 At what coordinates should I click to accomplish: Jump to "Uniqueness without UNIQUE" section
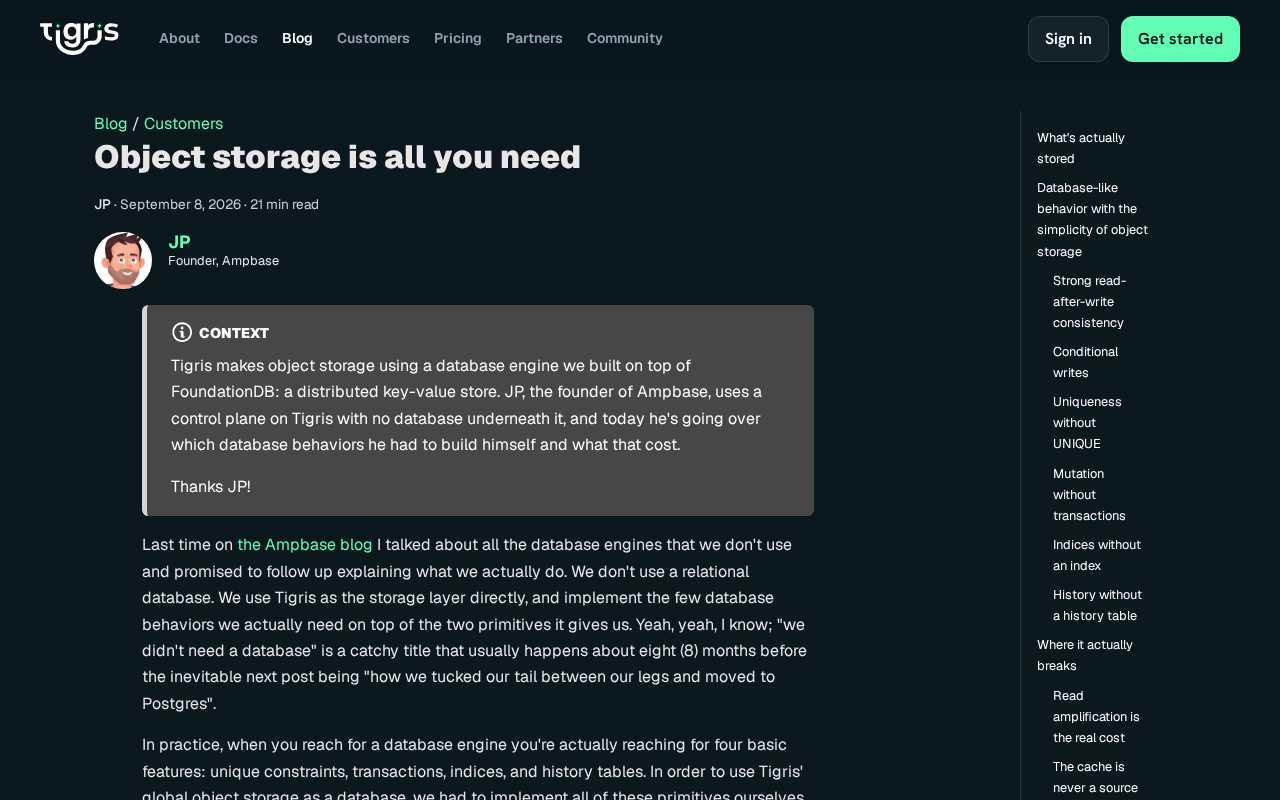pos(1087,423)
